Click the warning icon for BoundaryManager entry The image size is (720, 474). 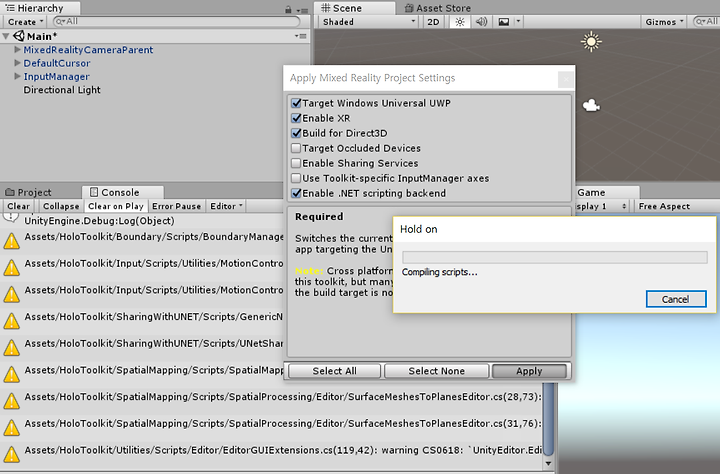(x=11, y=241)
